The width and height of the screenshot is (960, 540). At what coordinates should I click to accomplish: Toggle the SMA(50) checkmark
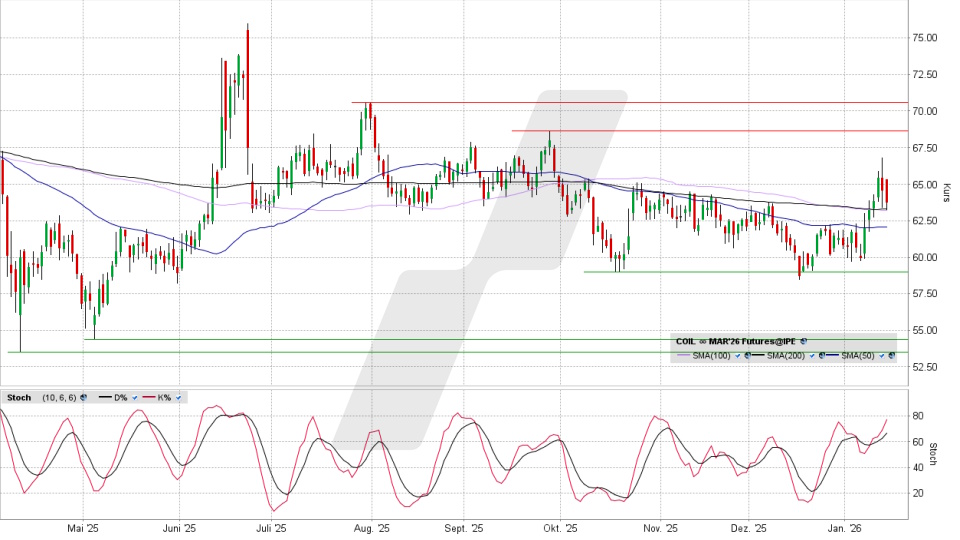tap(882, 356)
